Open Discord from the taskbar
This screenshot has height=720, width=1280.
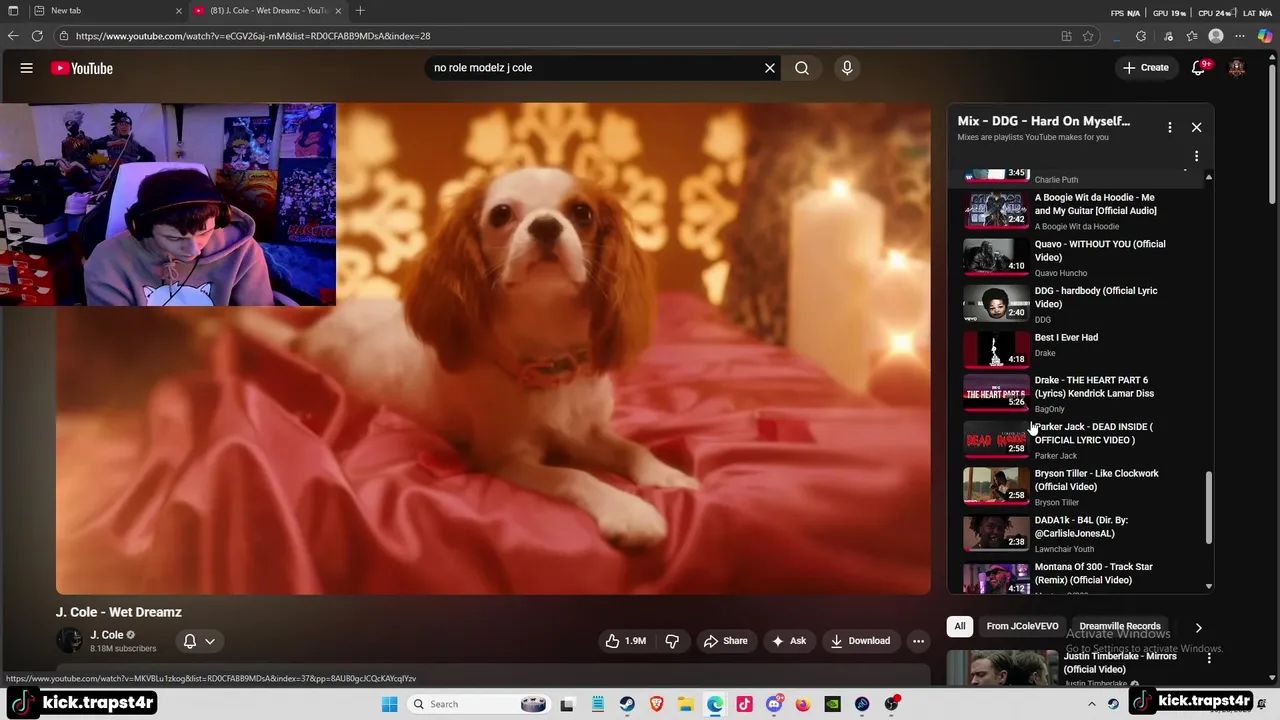774,704
